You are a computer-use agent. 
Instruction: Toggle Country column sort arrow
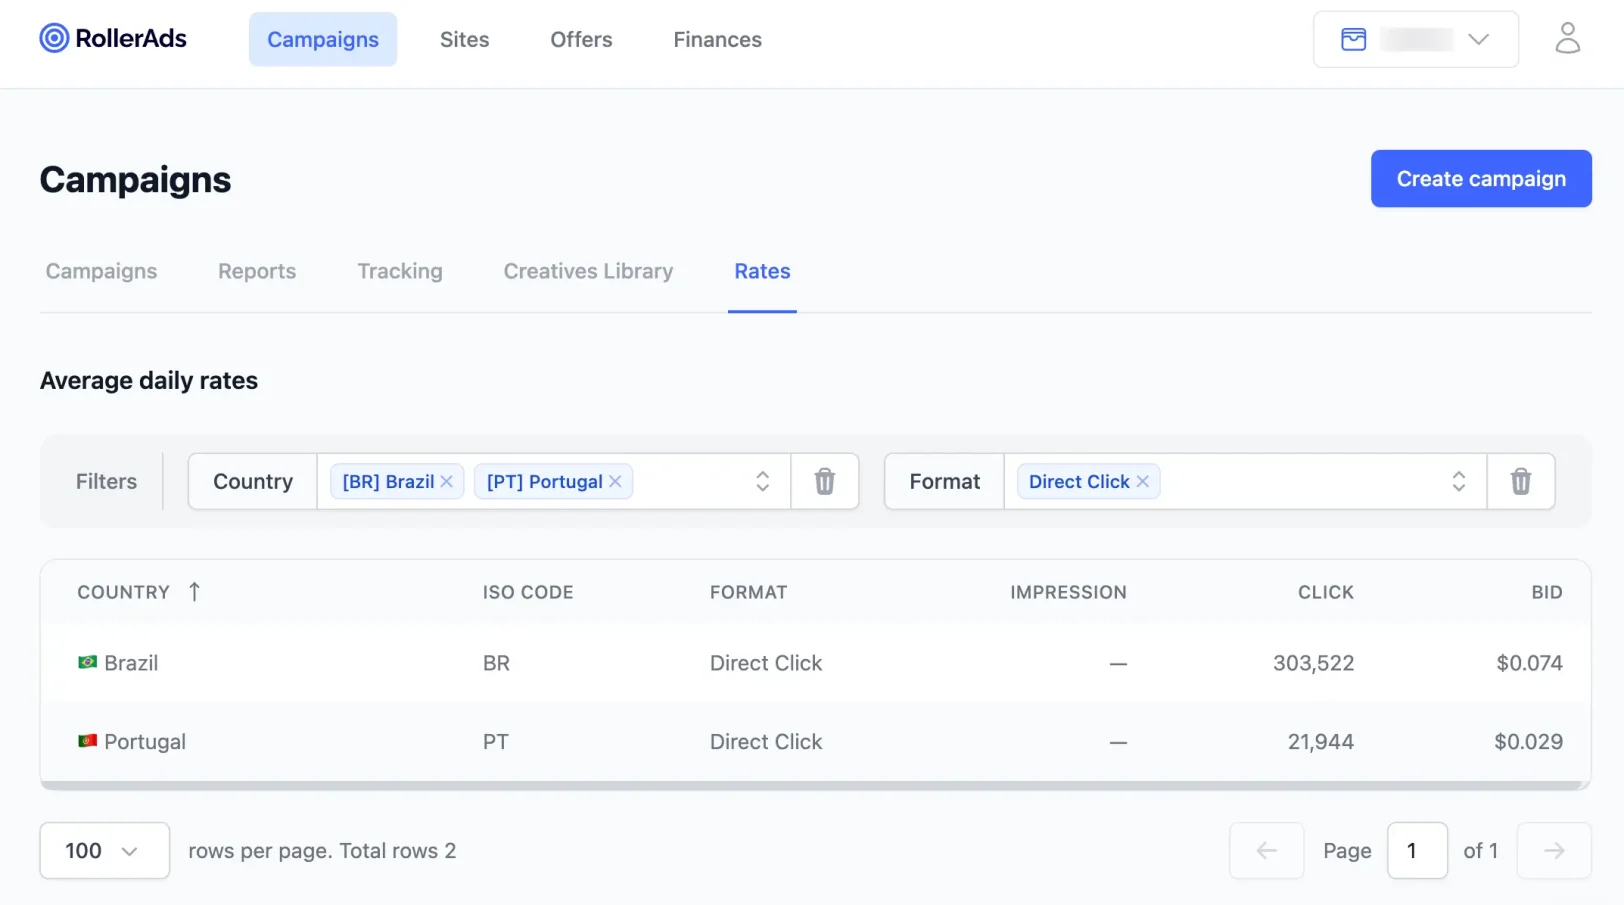tap(194, 592)
